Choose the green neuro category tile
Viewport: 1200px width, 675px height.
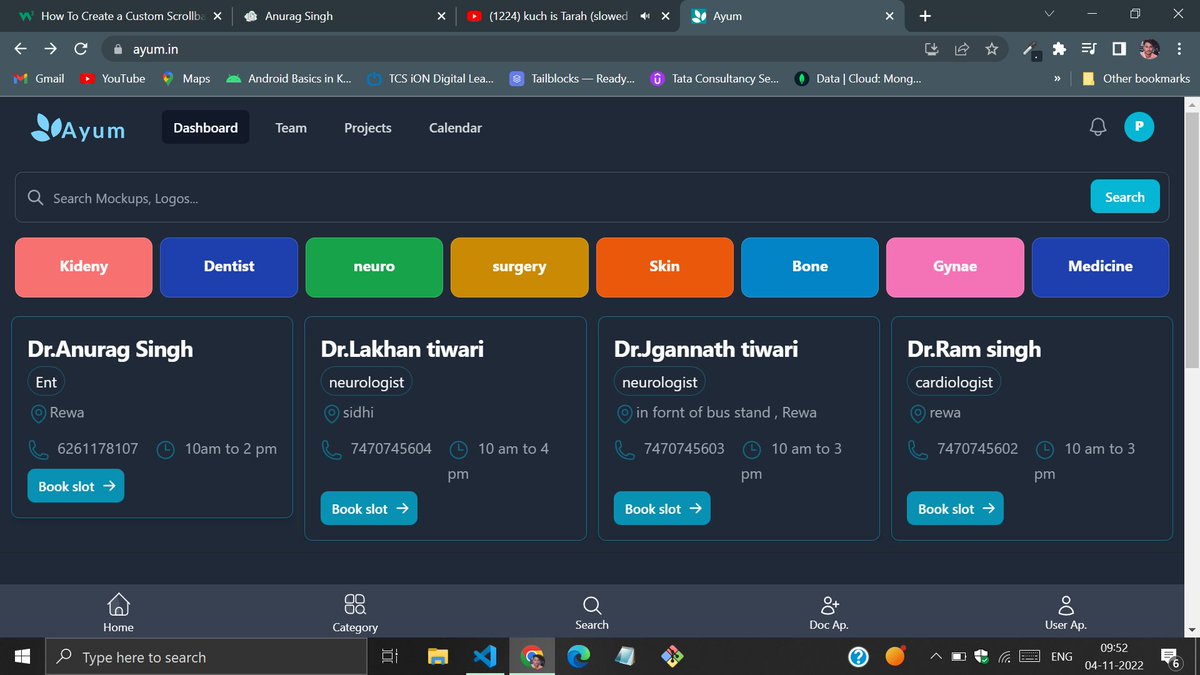(x=374, y=267)
